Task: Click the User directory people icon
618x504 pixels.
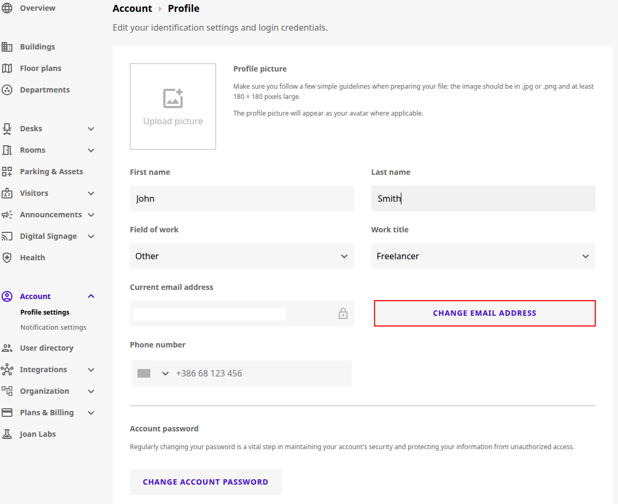Action: (x=7, y=348)
